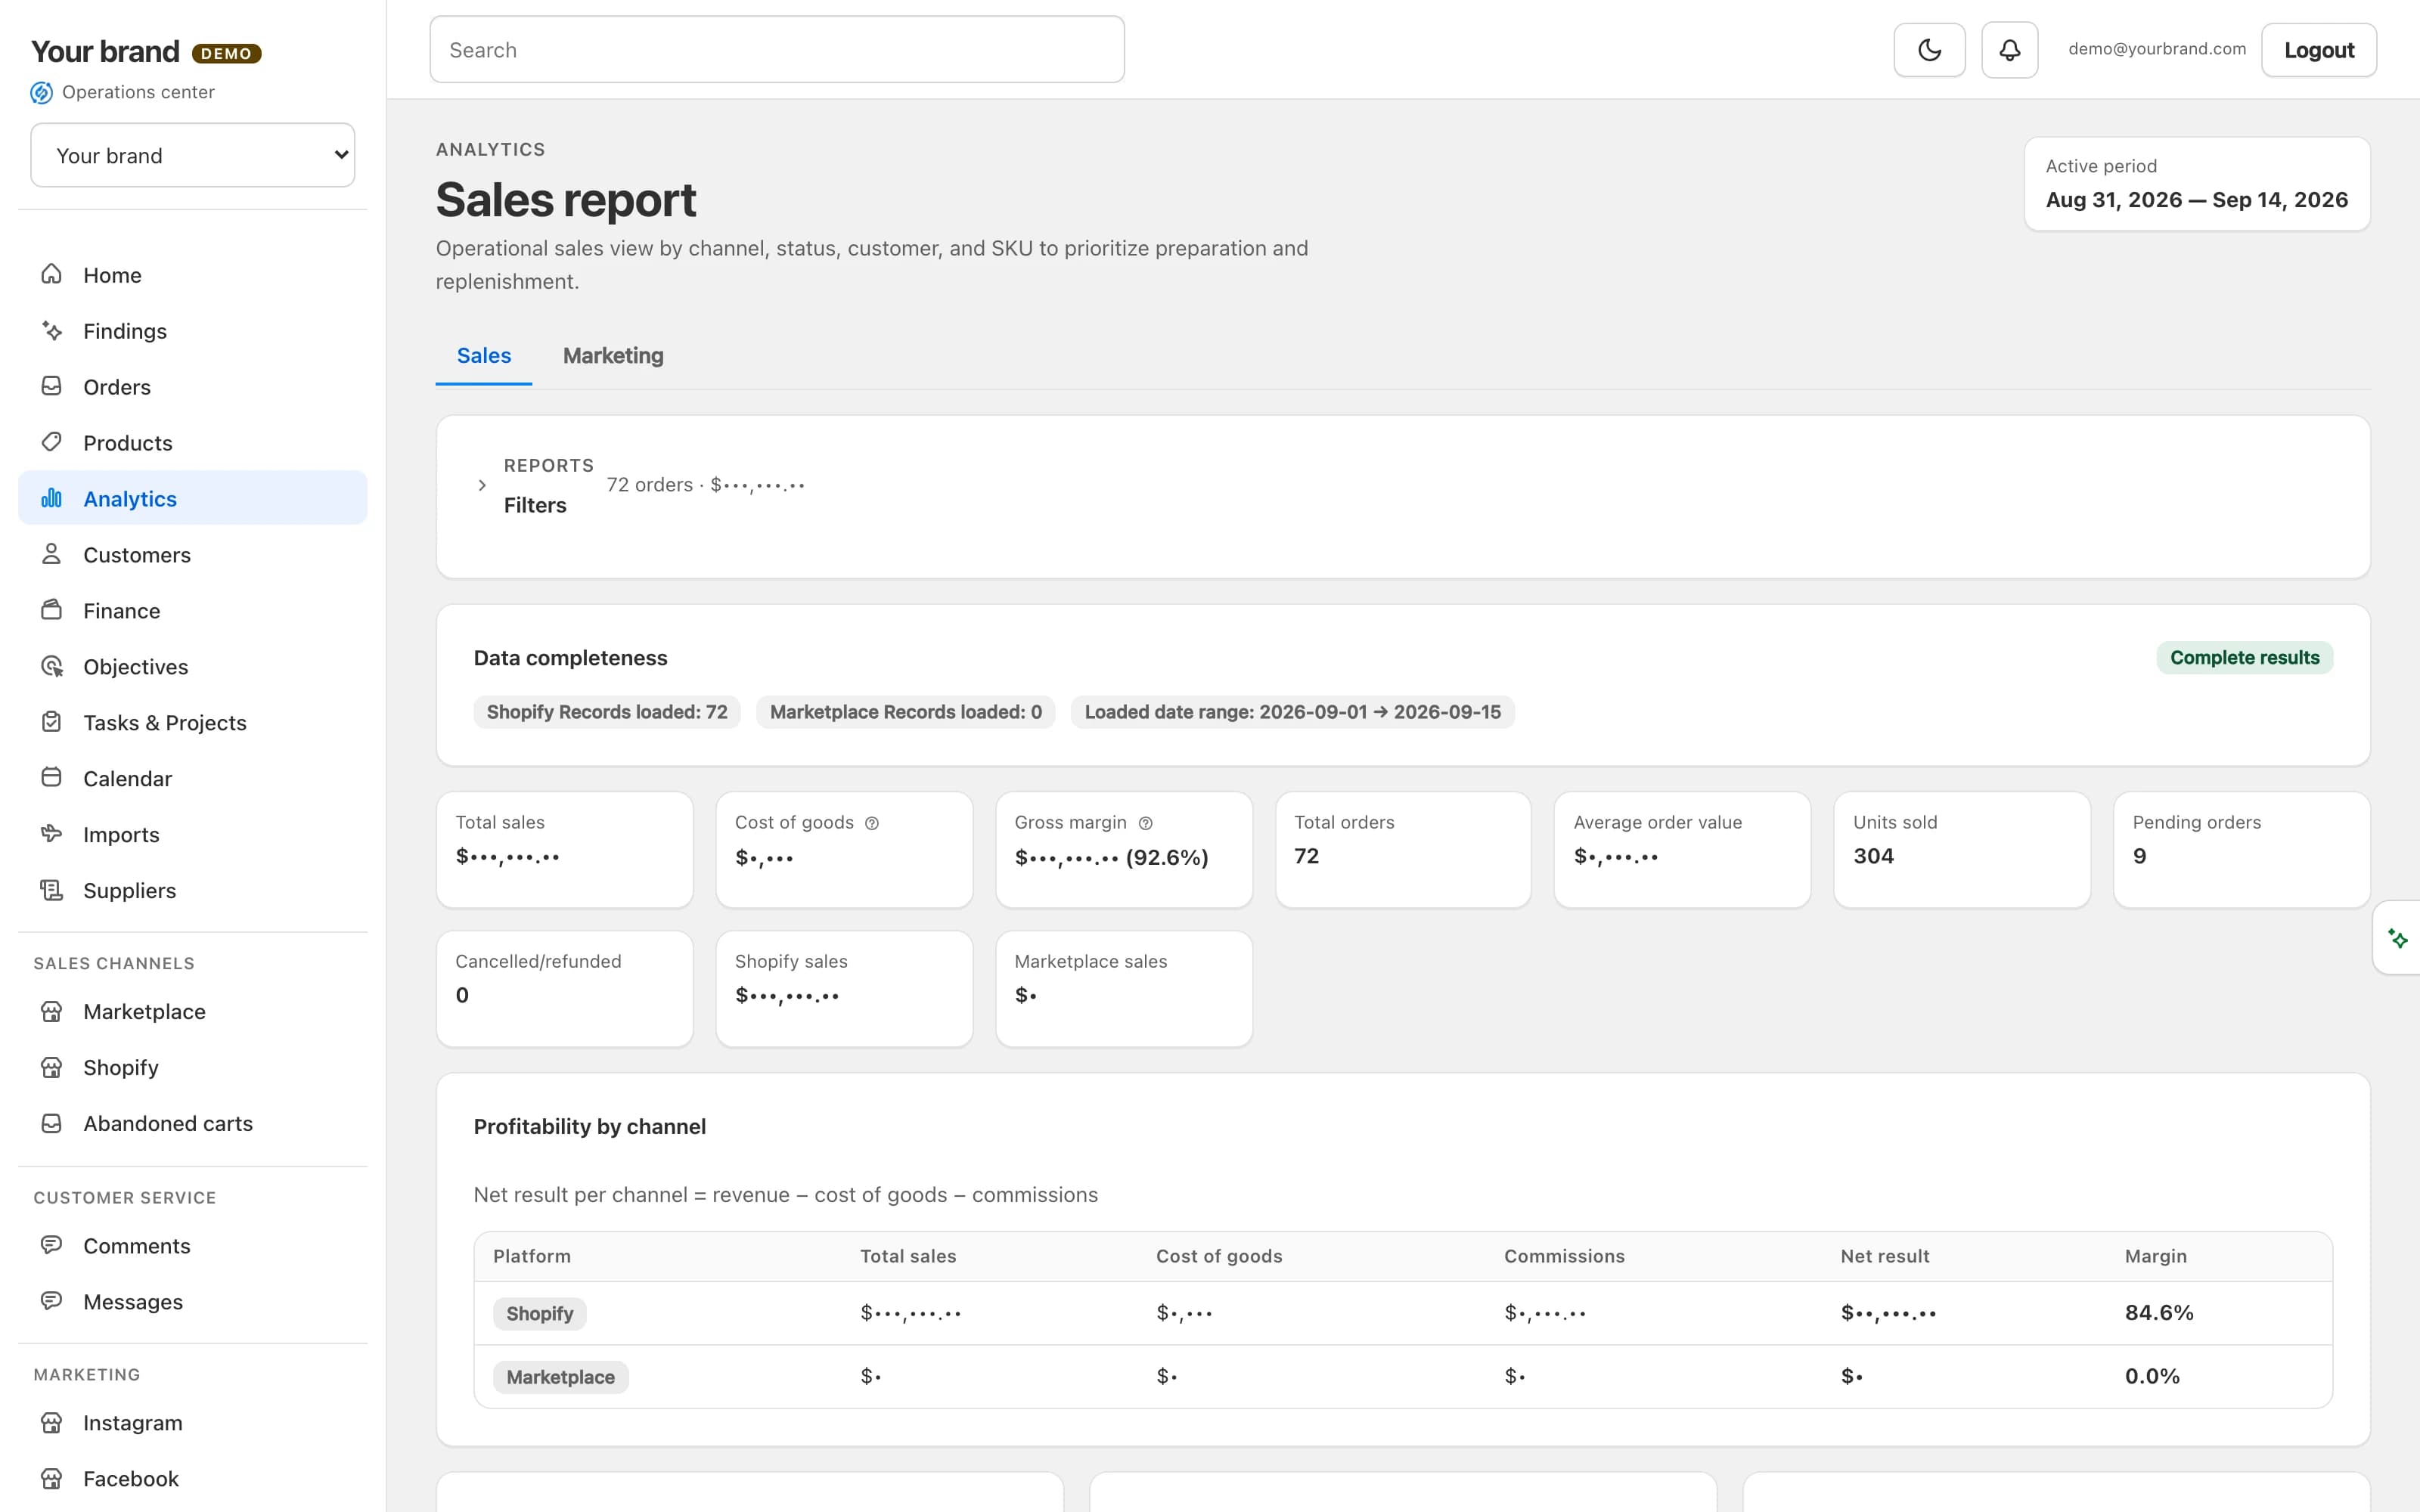Open the floating assistant sparkle button
Image resolution: width=2420 pixels, height=1512 pixels.
coord(2397,938)
